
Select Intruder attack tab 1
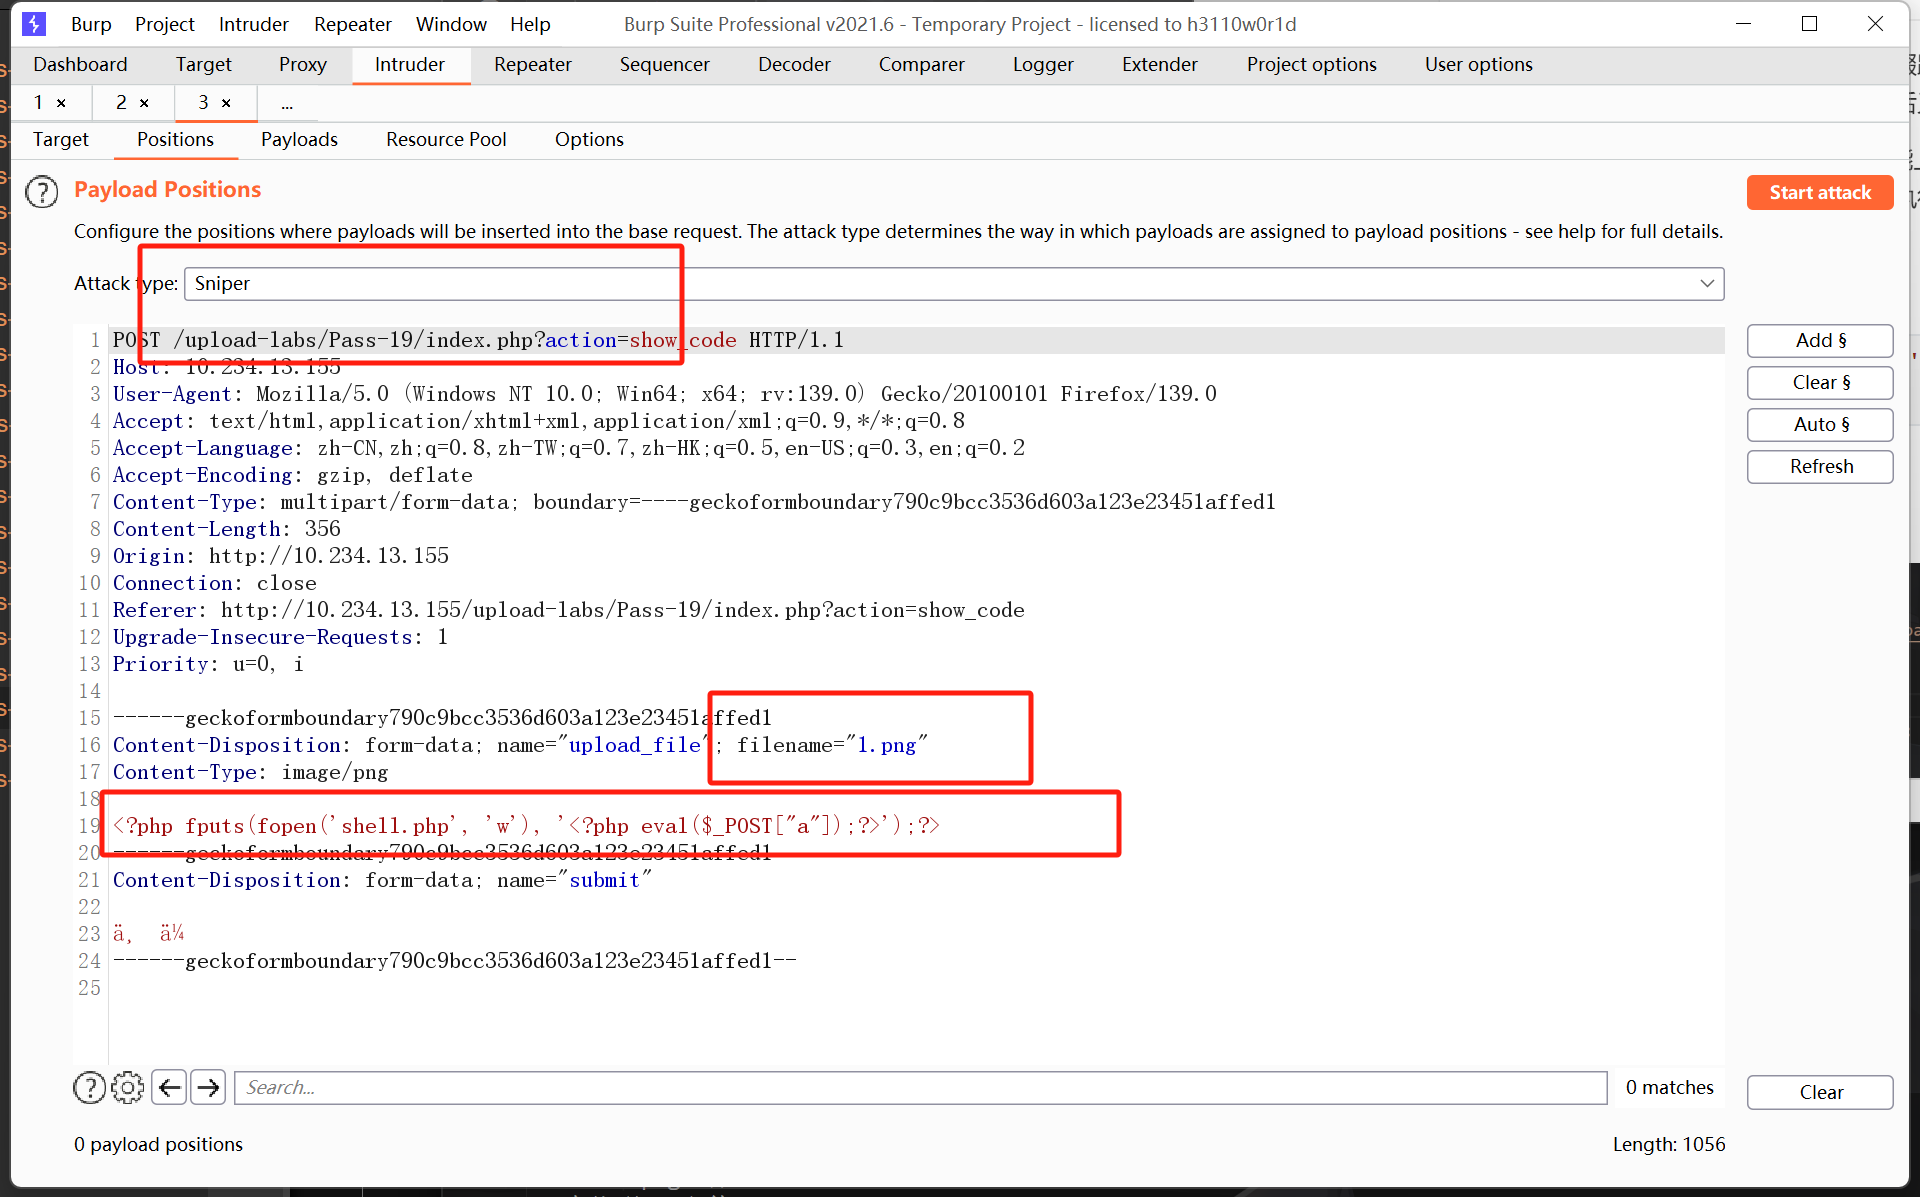38,103
